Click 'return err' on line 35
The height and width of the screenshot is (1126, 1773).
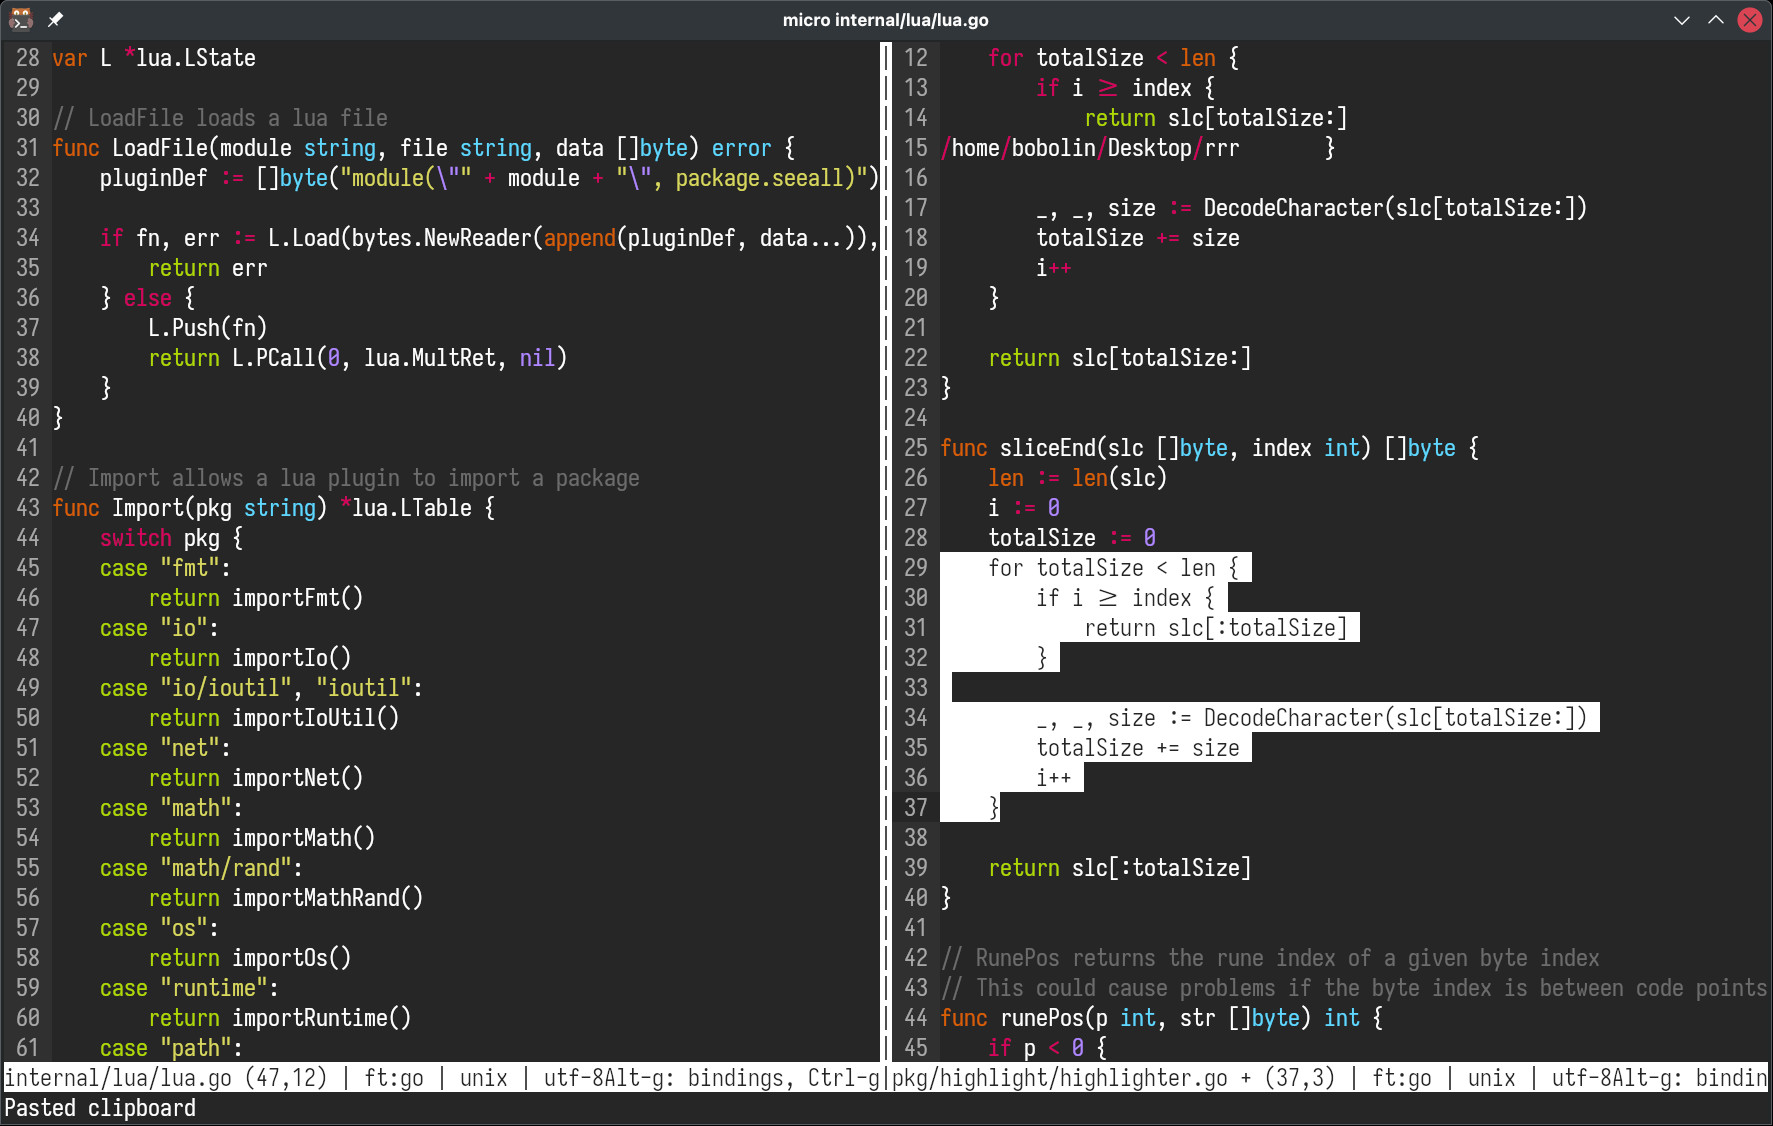[x=208, y=268]
